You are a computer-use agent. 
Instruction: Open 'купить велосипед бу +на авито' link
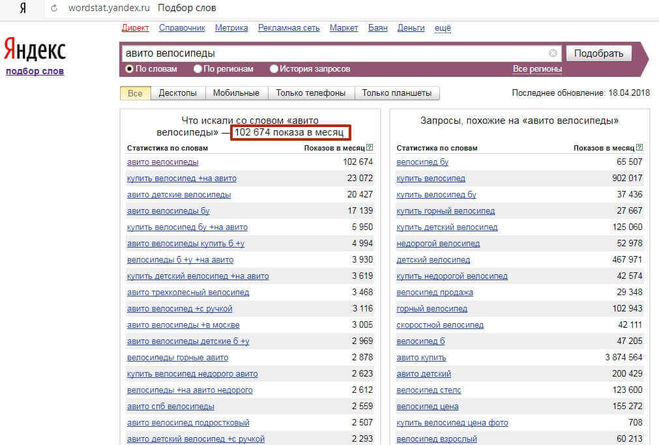(187, 227)
